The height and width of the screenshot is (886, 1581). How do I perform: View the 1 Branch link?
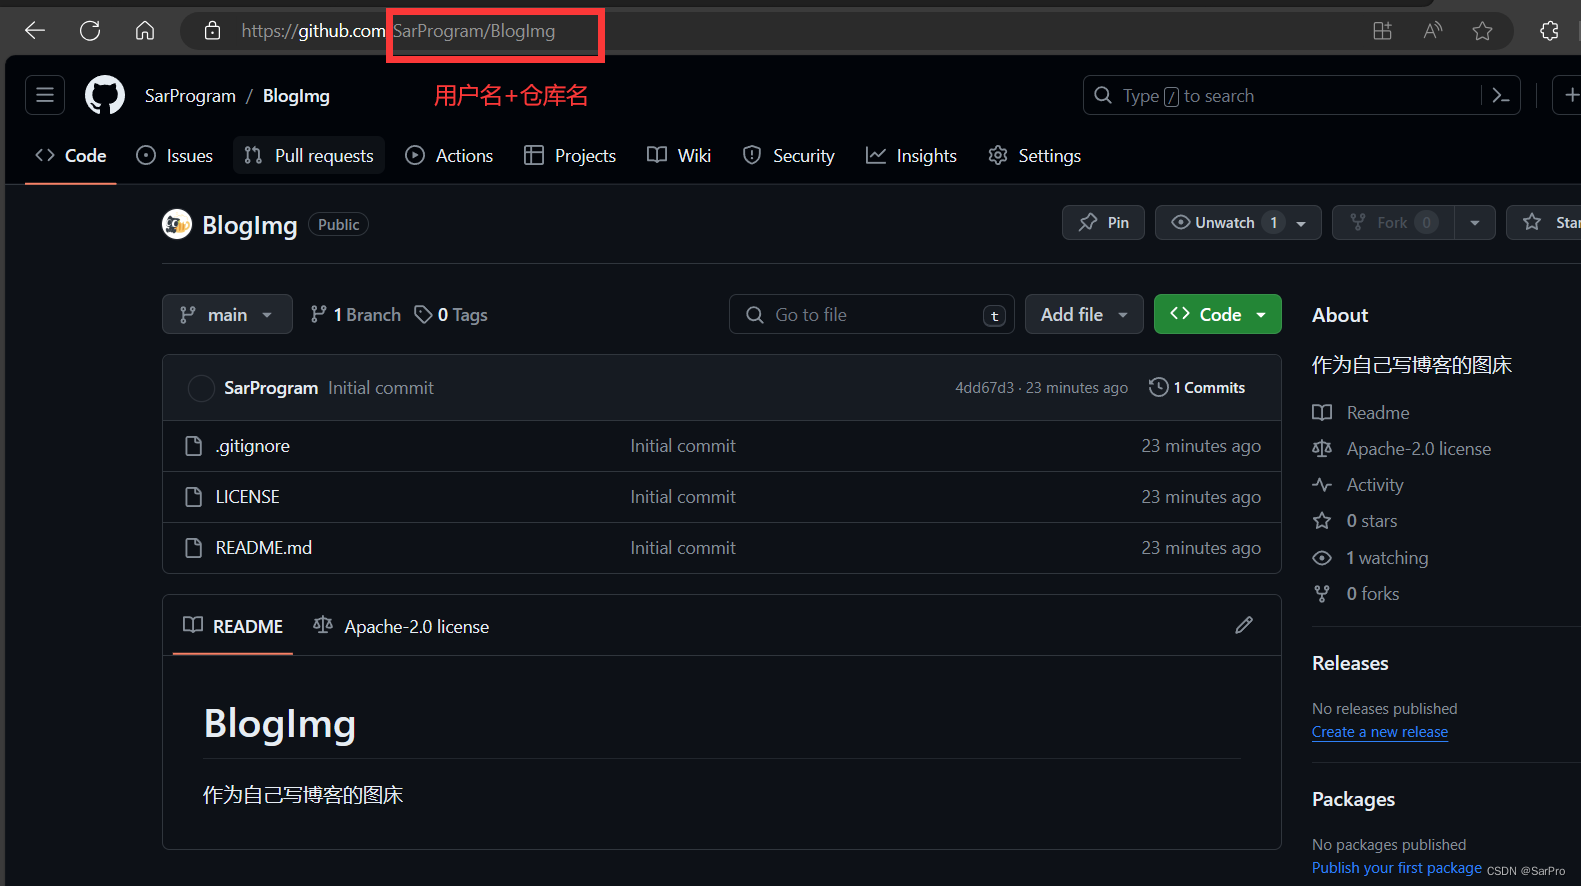[355, 314]
